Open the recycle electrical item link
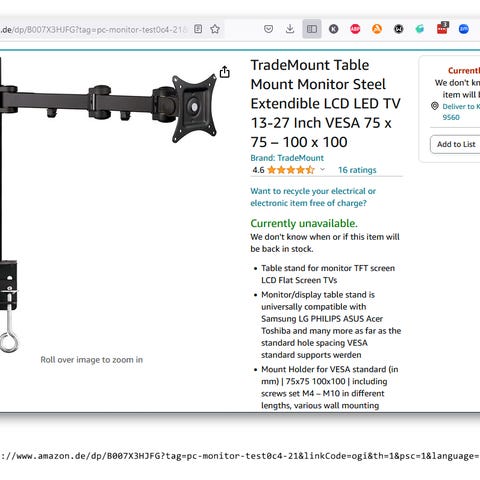Screen dimensions: 480x480 (313, 197)
